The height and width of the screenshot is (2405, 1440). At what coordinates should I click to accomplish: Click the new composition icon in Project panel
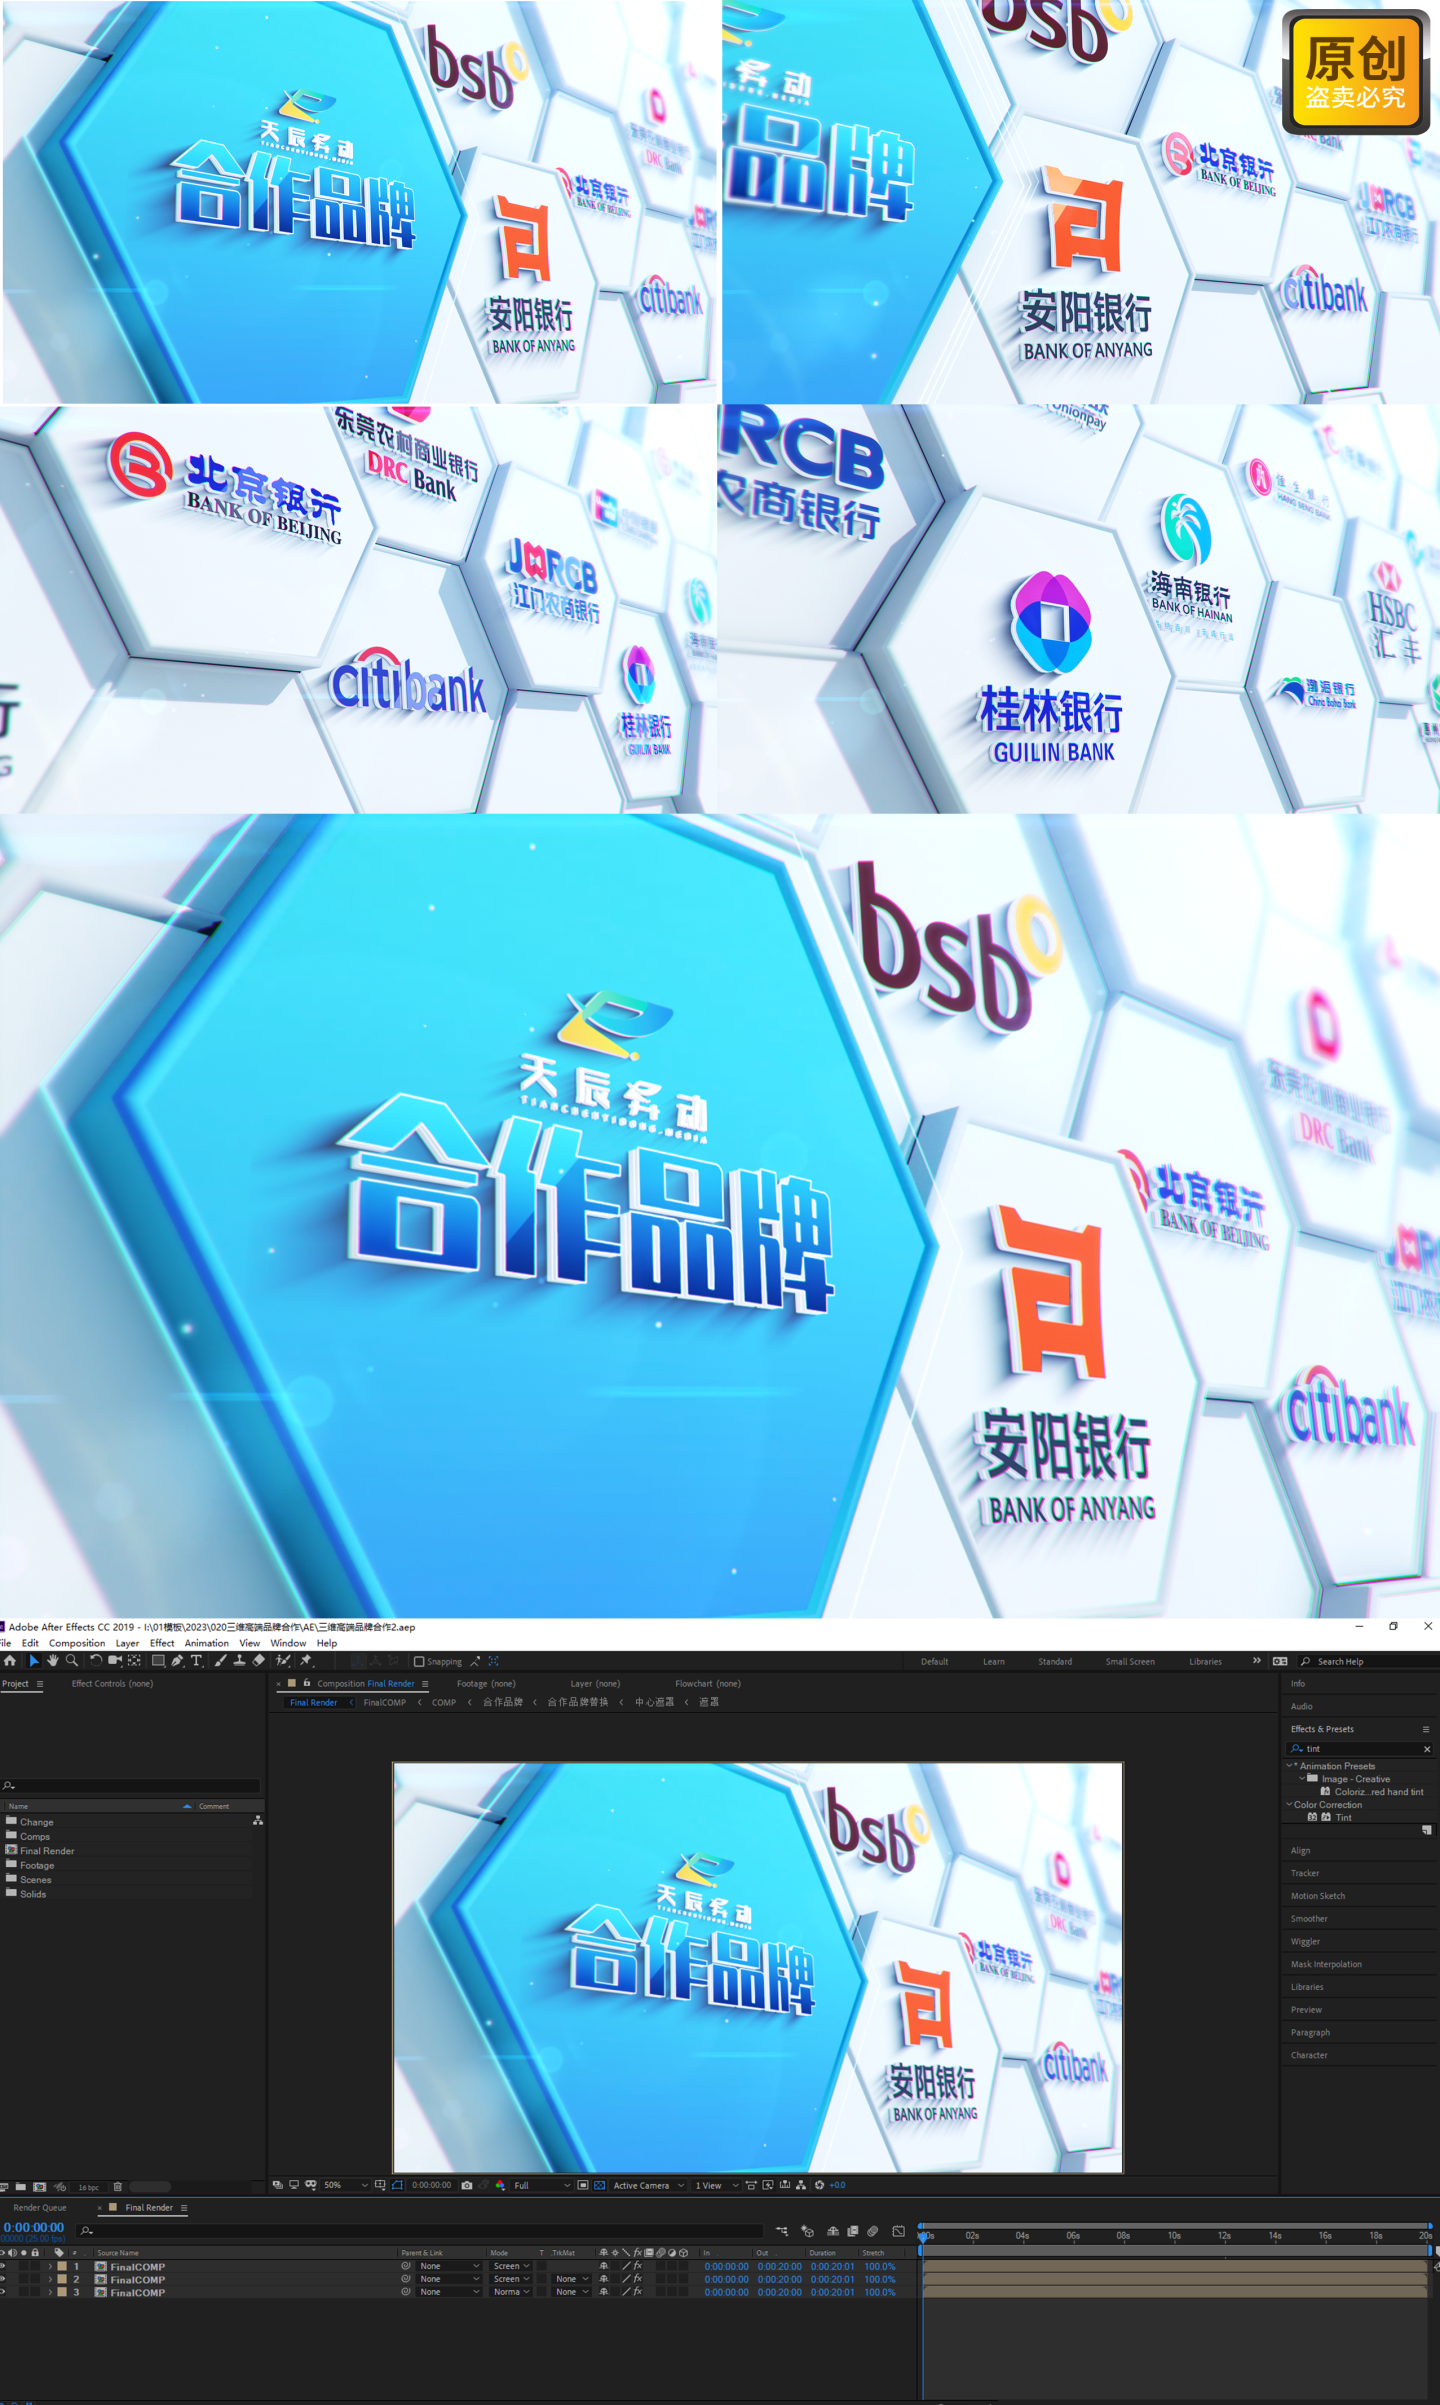coord(39,2187)
